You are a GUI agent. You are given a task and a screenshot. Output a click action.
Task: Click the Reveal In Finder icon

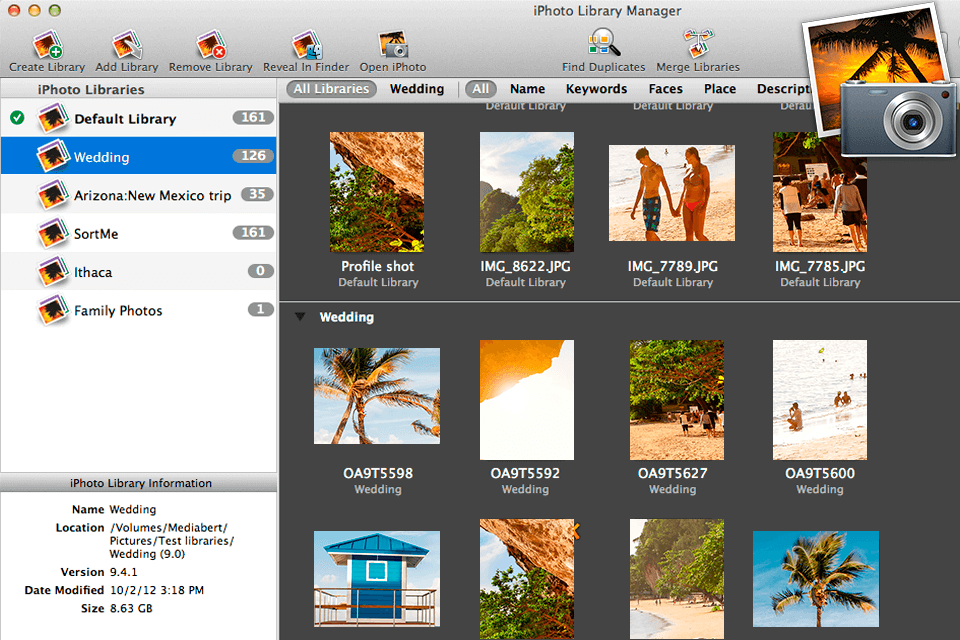[306, 46]
